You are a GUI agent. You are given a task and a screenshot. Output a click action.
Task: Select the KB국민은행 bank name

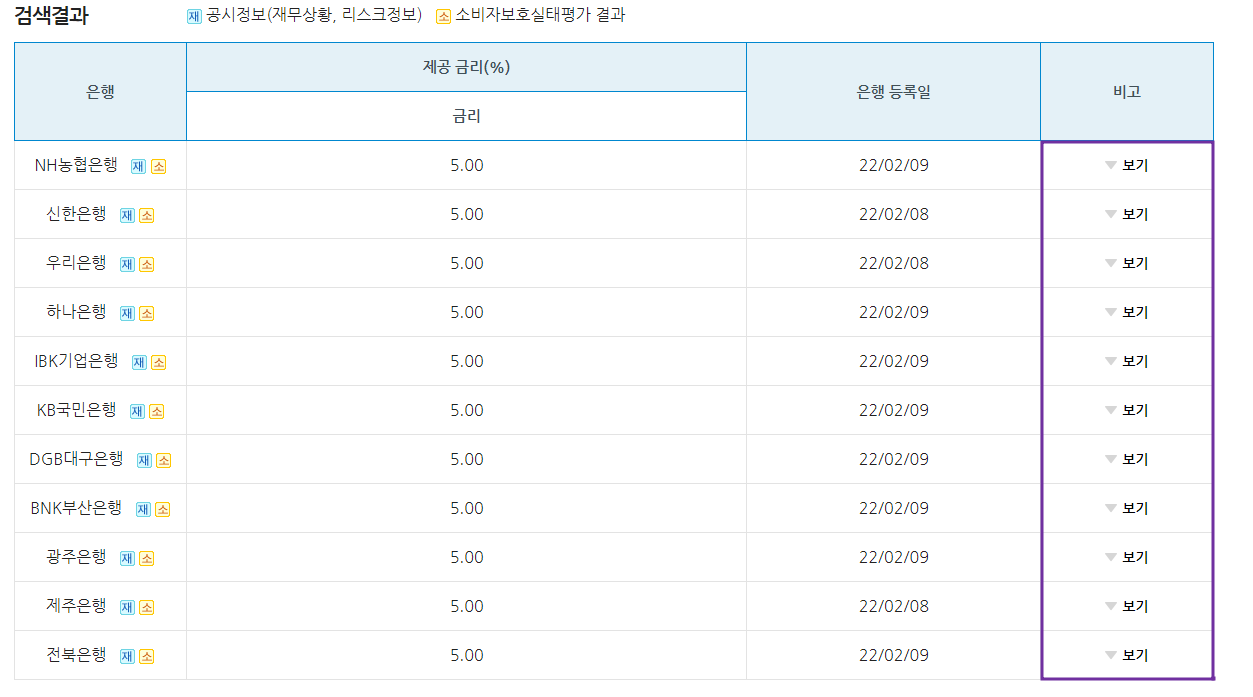point(76,410)
